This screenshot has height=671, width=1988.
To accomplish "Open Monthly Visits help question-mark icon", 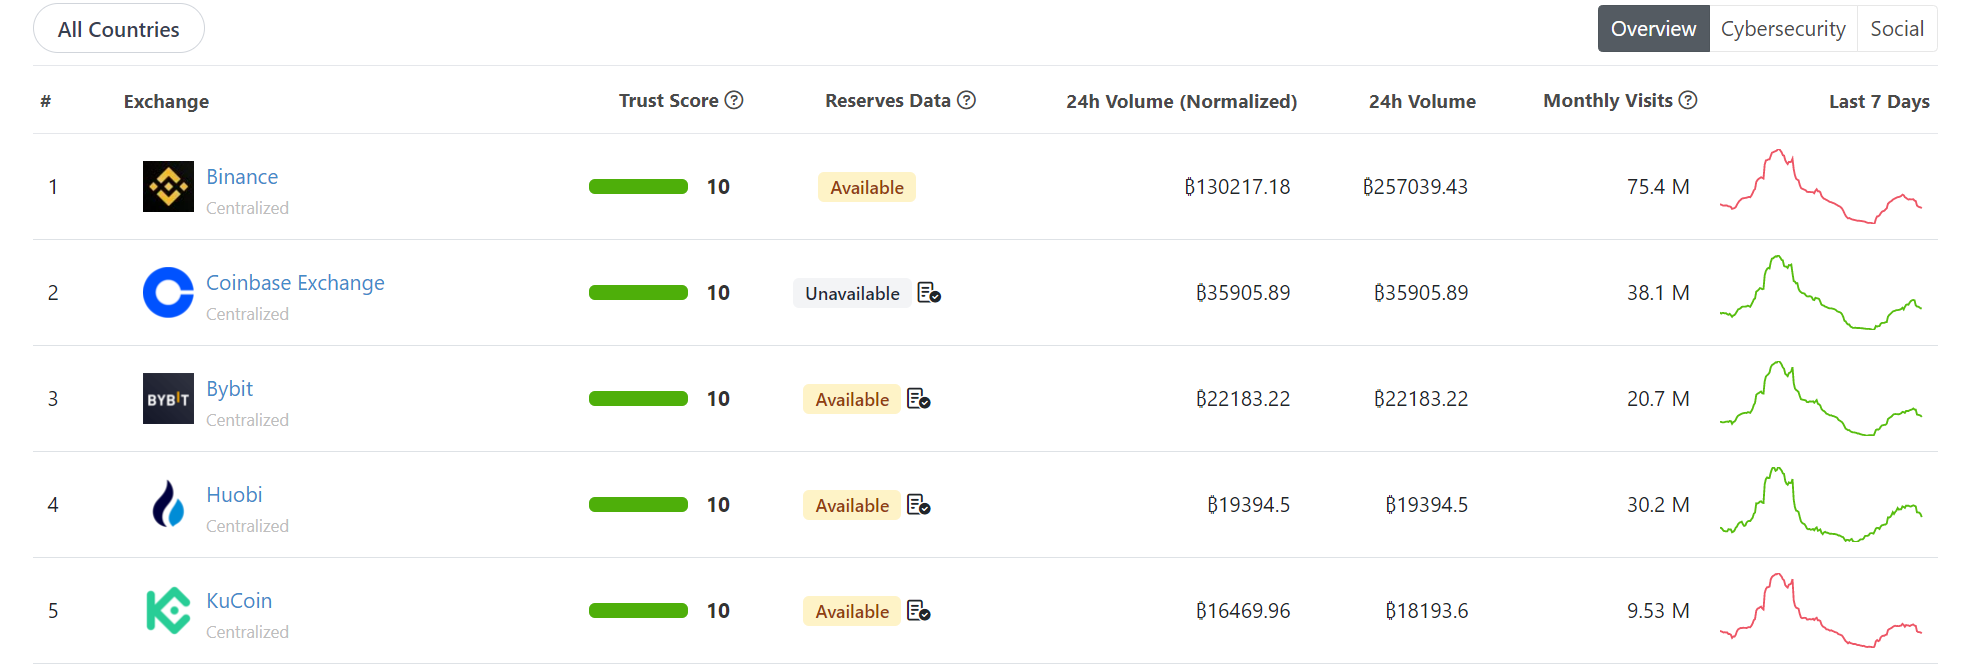I will pyautogui.click(x=1688, y=100).
